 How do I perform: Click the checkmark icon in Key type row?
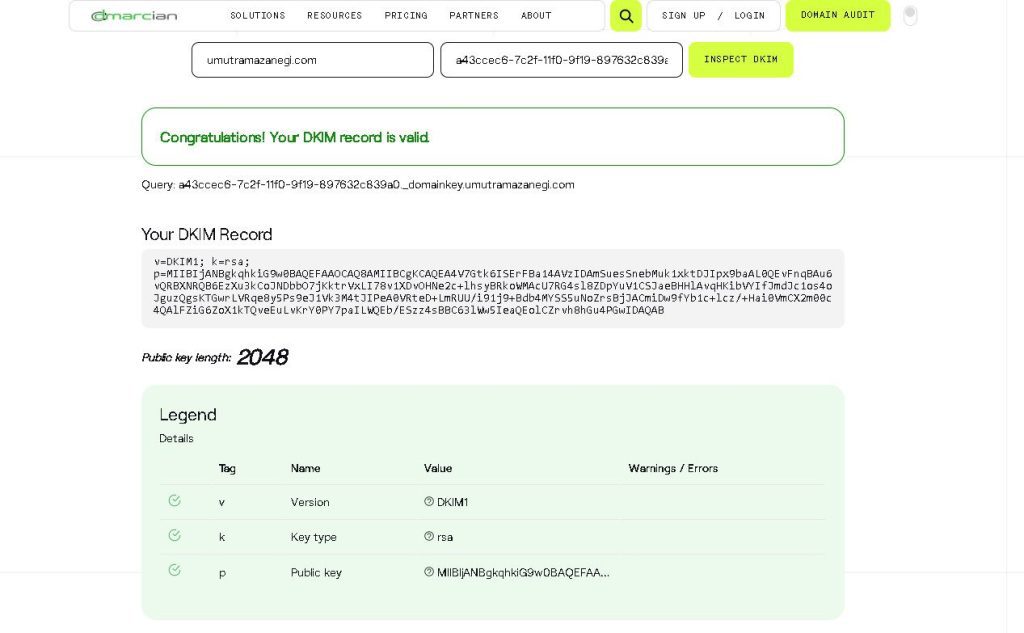(x=174, y=536)
